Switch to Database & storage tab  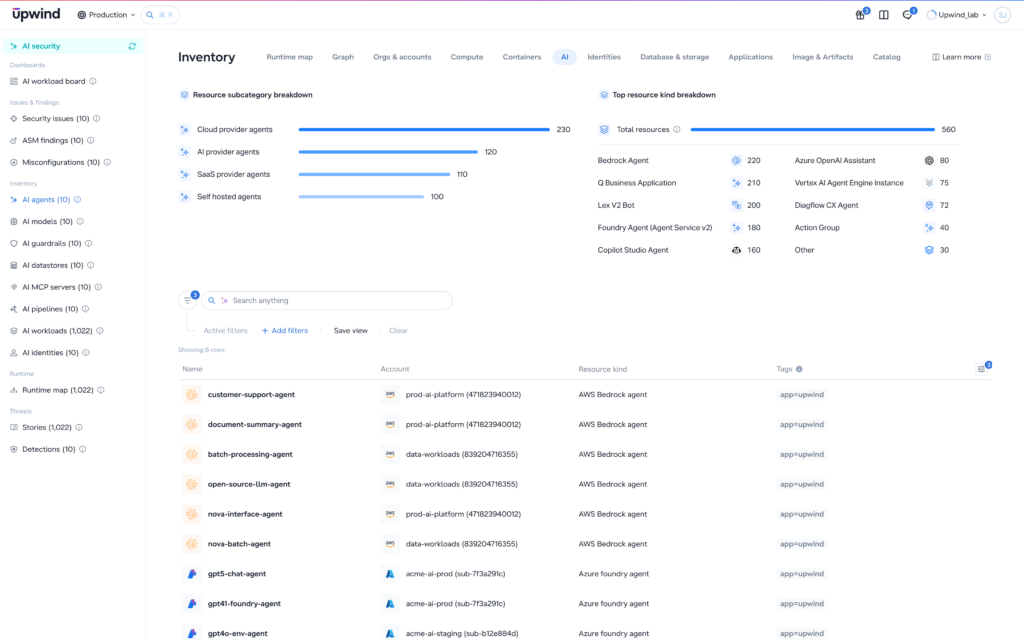[x=675, y=57]
